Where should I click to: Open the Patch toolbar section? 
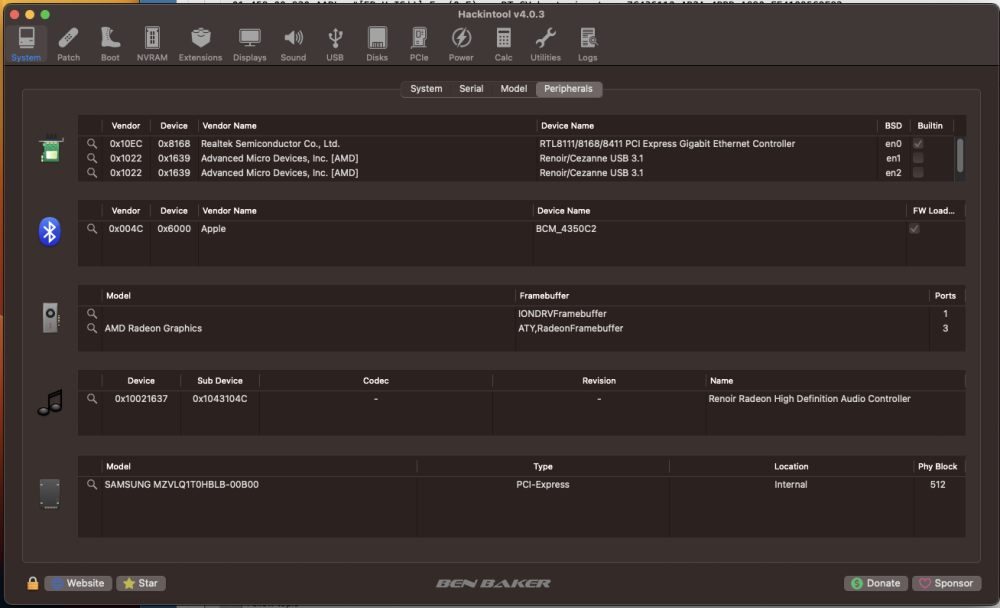click(x=68, y=44)
